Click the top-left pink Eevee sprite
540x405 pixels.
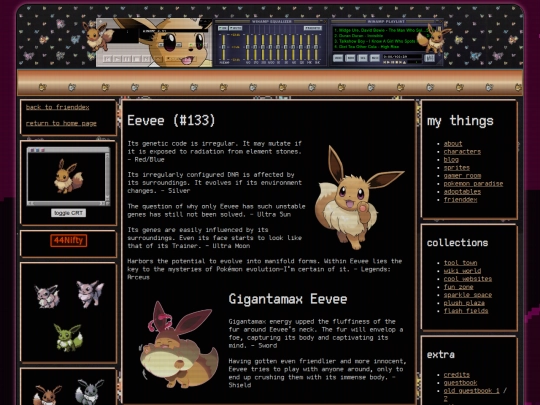tap(47, 296)
